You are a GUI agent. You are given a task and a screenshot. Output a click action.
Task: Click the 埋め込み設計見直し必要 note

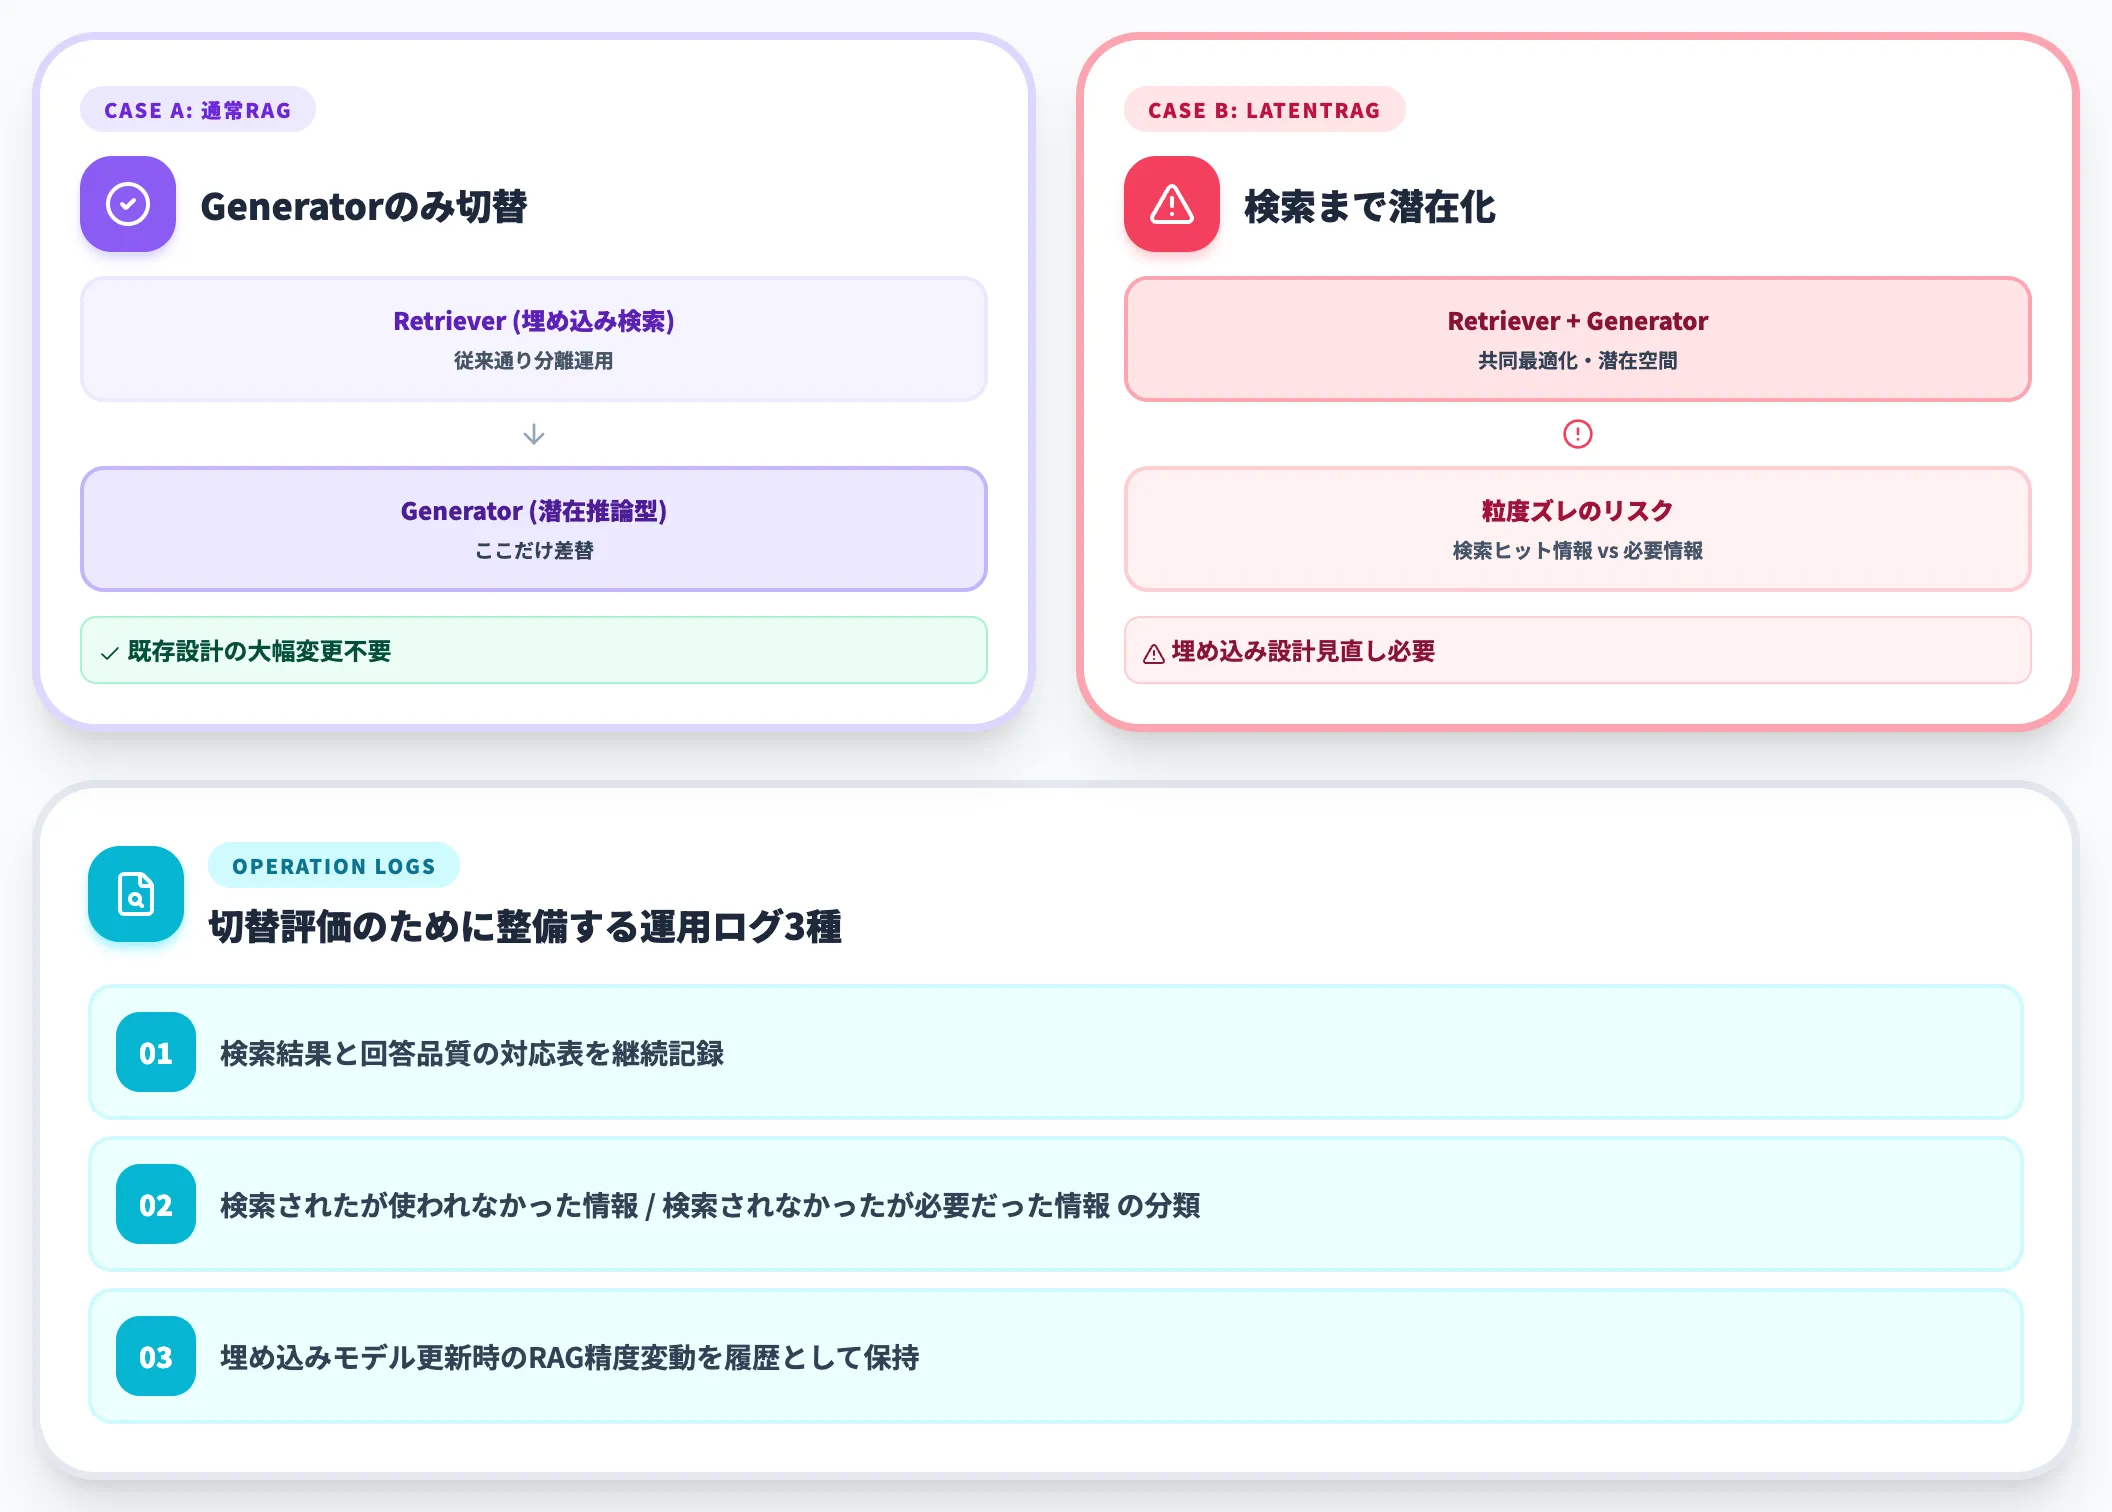click(x=1578, y=651)
